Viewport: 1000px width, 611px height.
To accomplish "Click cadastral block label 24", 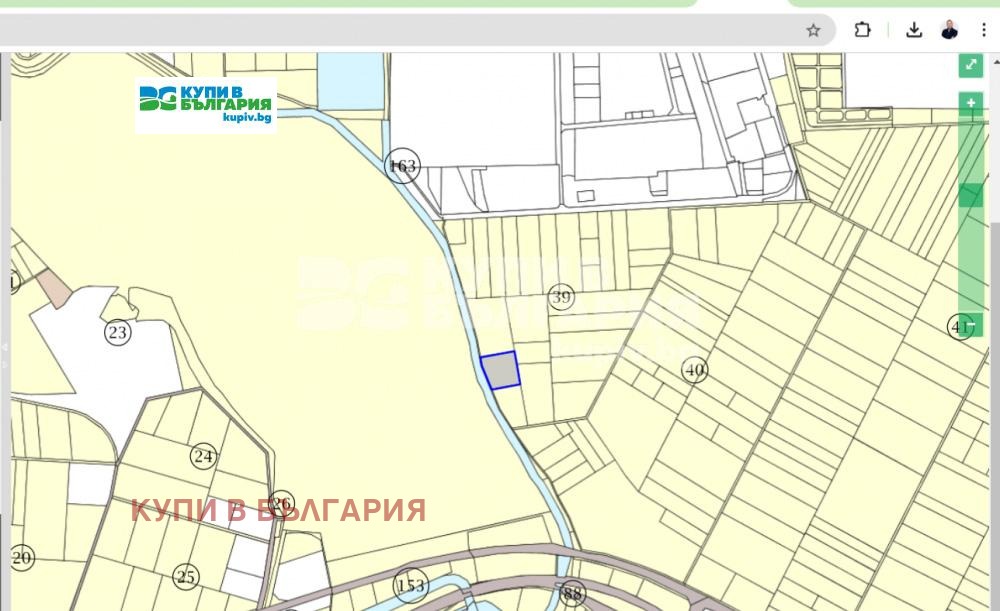I will coord(204,457).
